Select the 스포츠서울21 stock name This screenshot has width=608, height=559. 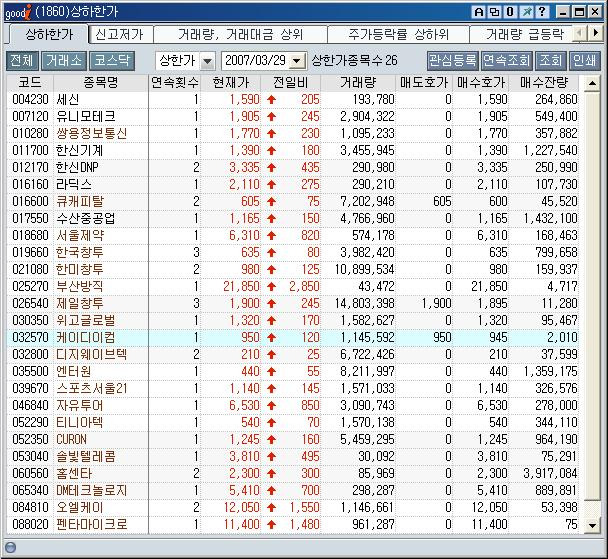(92, 389)
